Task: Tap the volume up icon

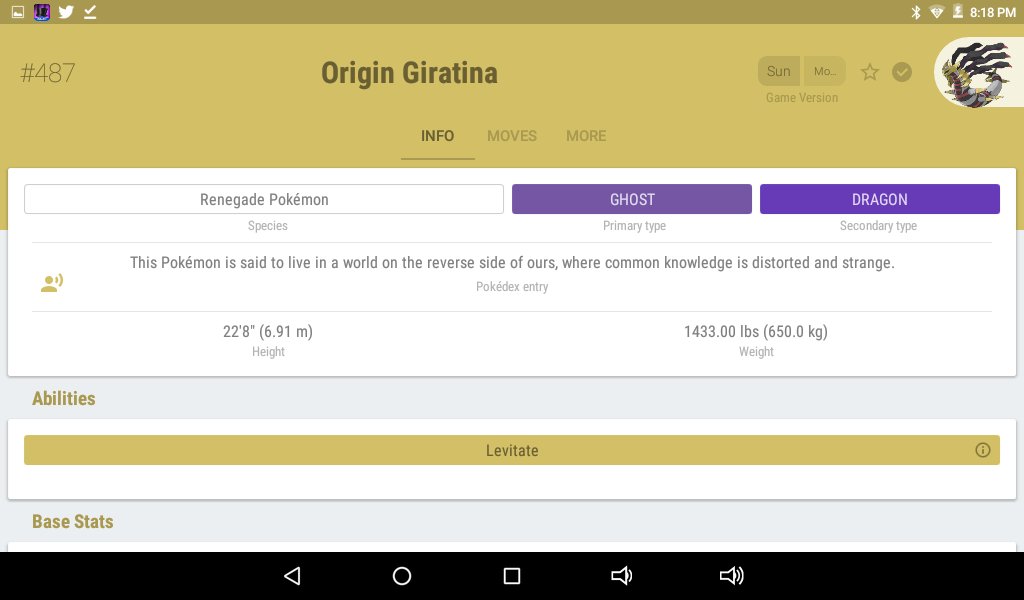Action: coord(731,575)
